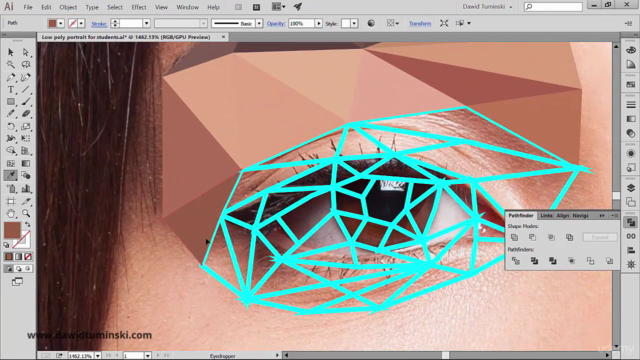
Task: Click the Recolor Artwork icon in control bar
Action: tap(371, 23)
